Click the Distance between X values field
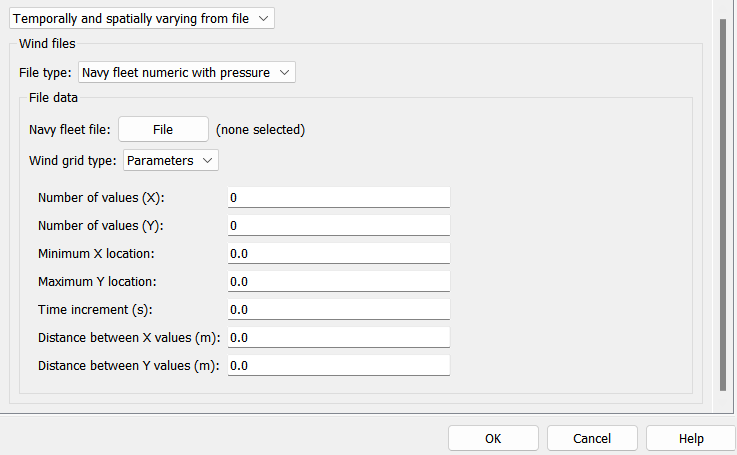737x455 pixels. [338, 337]
